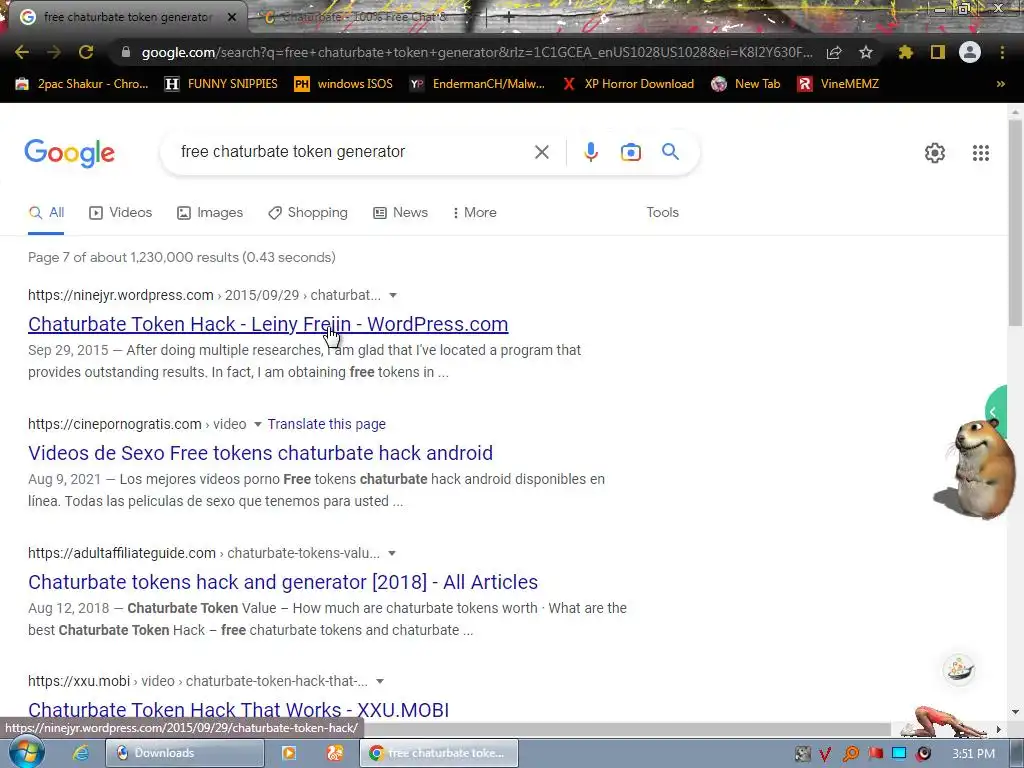Viewport: 1024px width, 768px height.
Task: Open Chaturbate Token Hack That Works result
Action: click(238, 709)
